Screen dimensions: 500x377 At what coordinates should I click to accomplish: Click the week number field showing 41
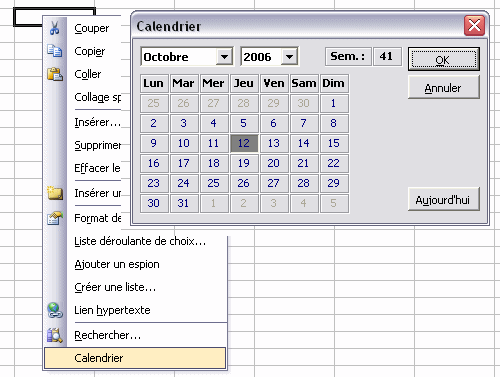coord(387,56)
